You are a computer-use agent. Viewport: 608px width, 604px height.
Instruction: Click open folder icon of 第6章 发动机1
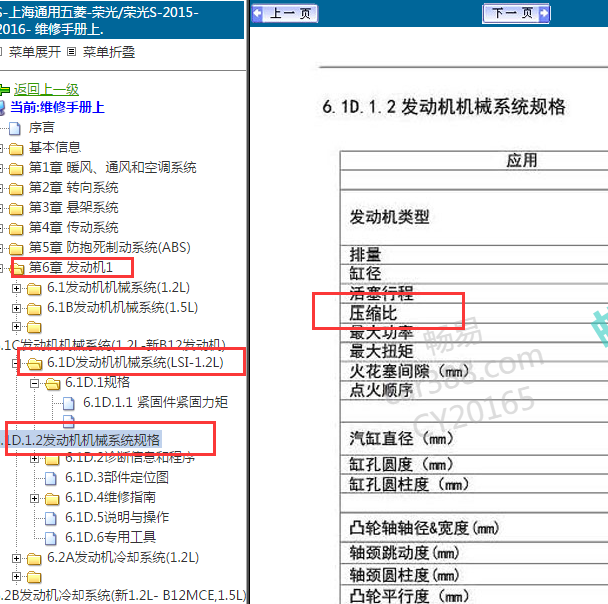18,268
